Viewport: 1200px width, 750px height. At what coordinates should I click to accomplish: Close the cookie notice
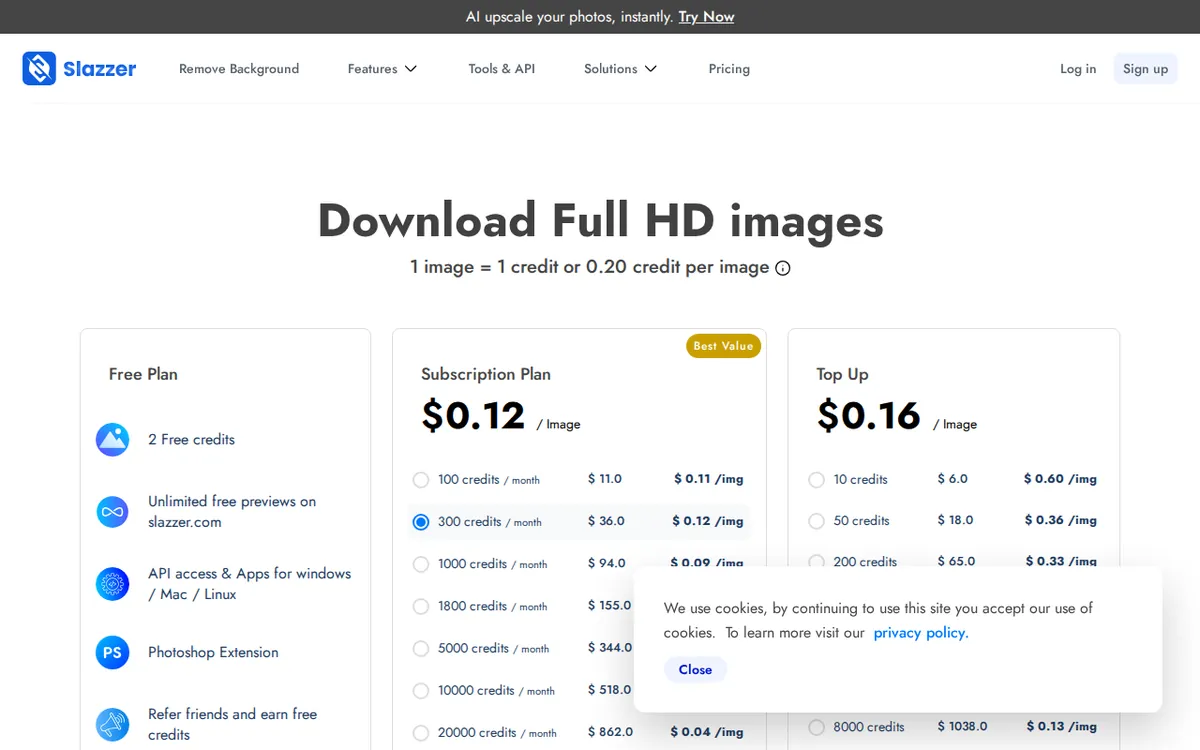pos(695,670)
